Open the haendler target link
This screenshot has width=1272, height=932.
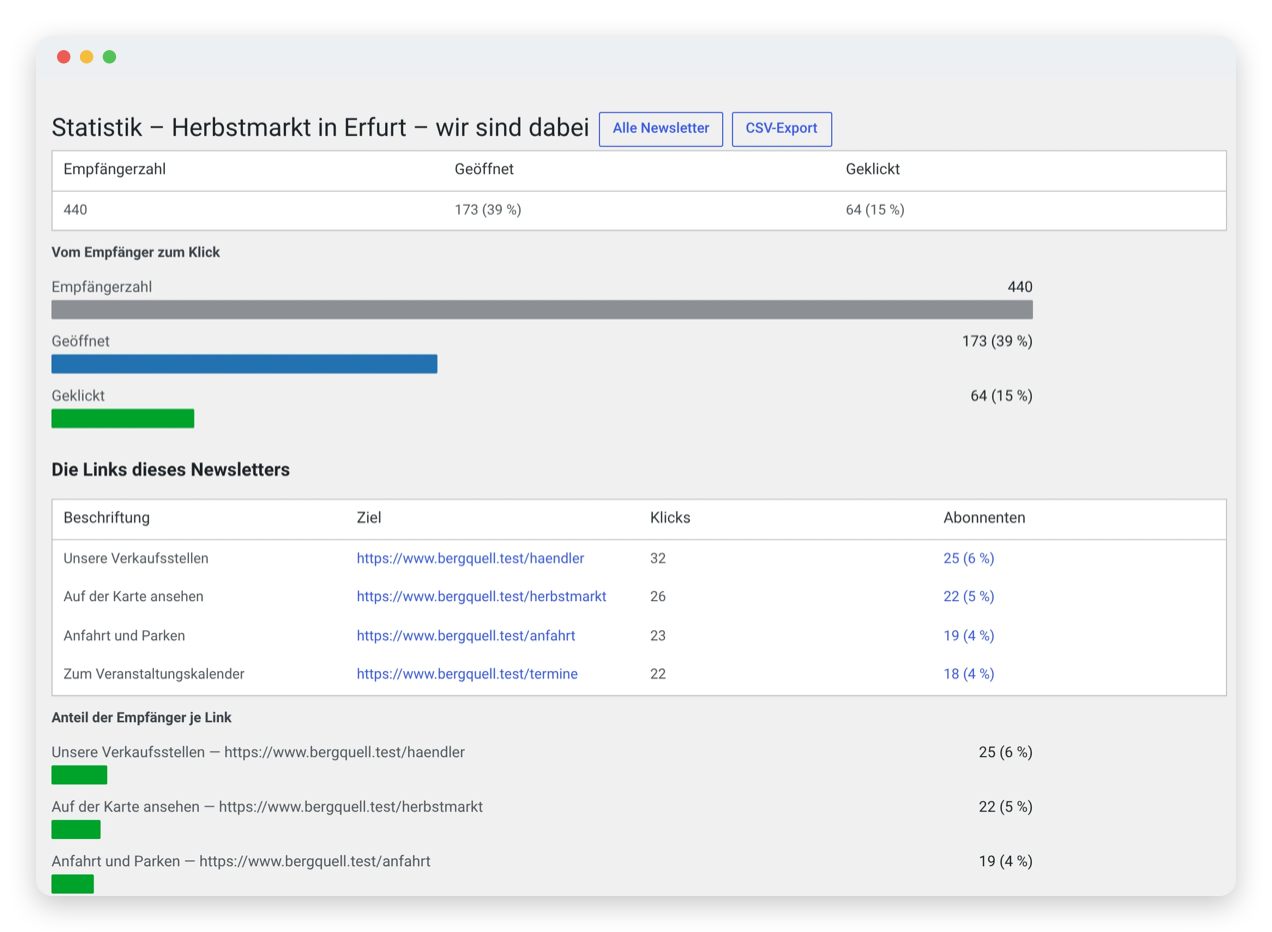tap(470, 558)
